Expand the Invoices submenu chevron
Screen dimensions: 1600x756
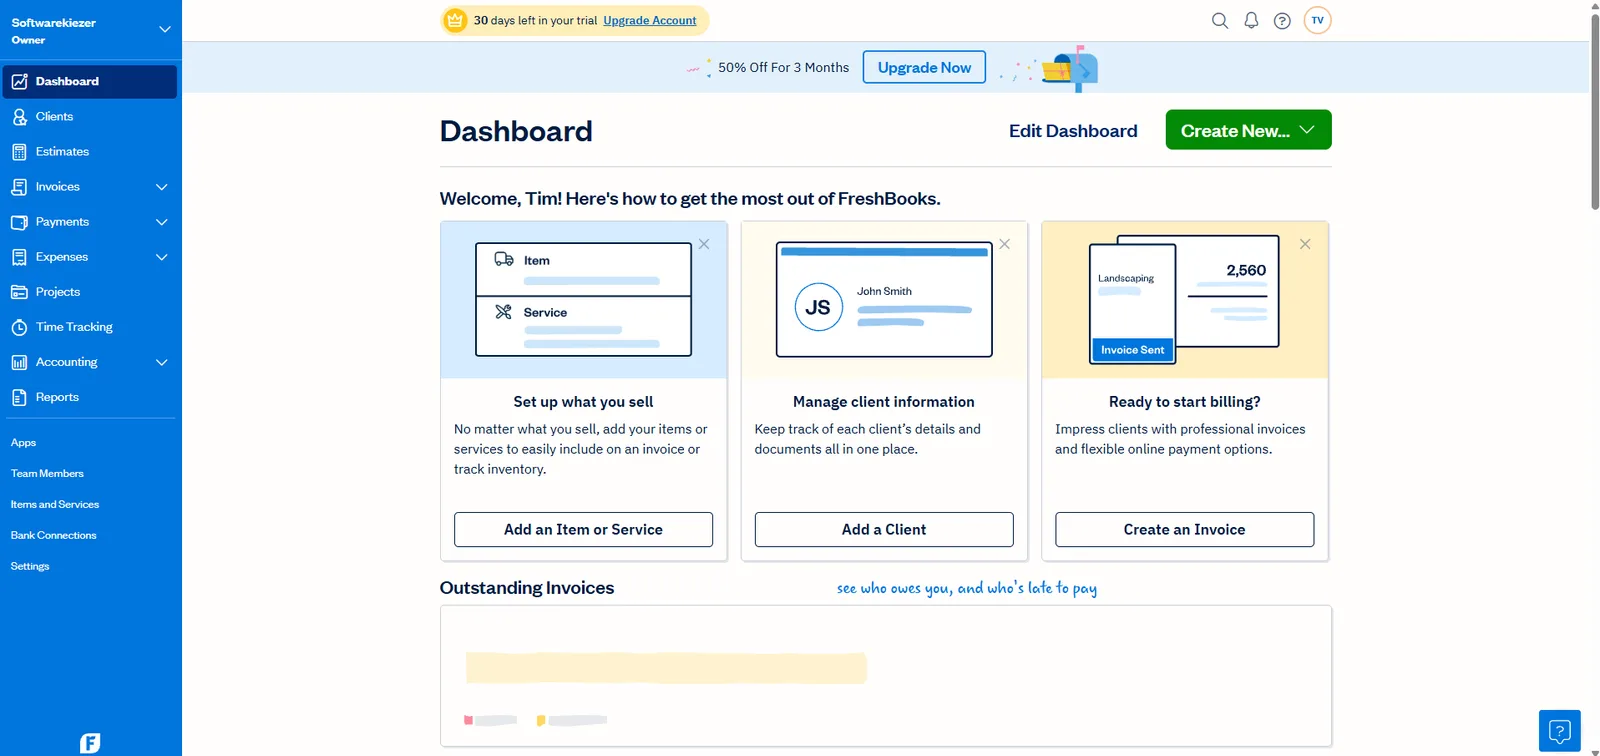tap(162, 187)
